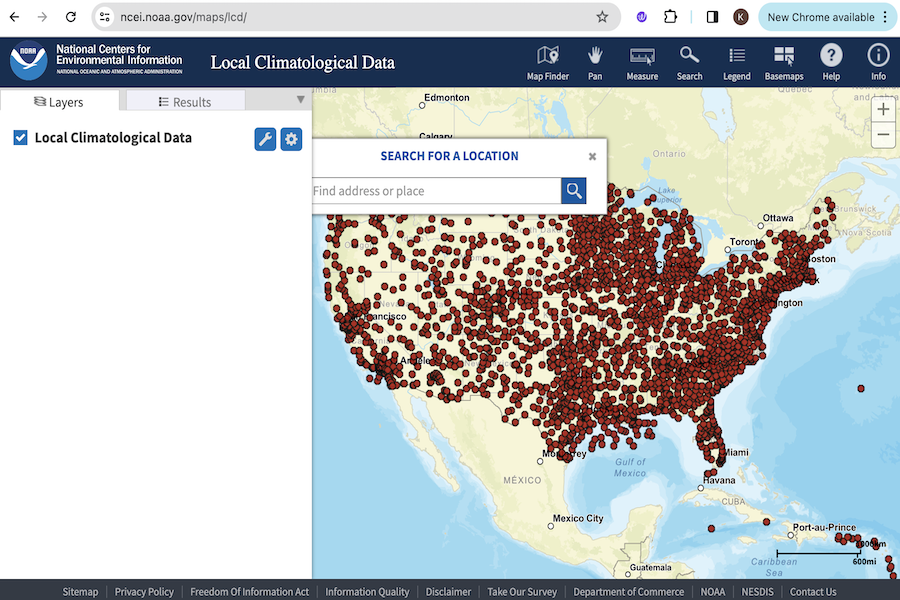
Task: Click the Find address or place field
Action: click(x=436, y=191)
